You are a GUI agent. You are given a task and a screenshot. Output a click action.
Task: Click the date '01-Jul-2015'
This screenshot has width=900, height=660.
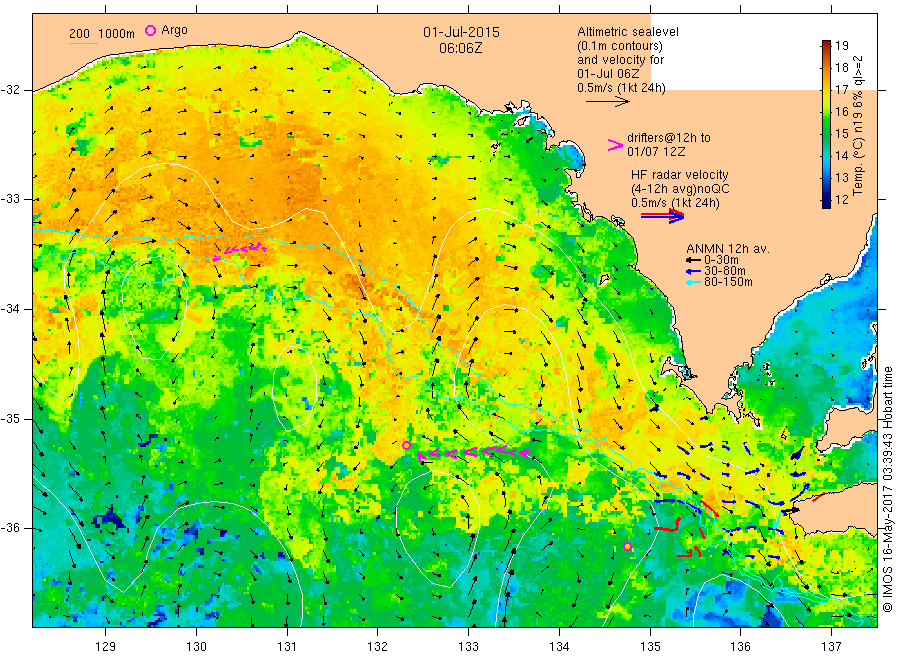tap(461, 32)
